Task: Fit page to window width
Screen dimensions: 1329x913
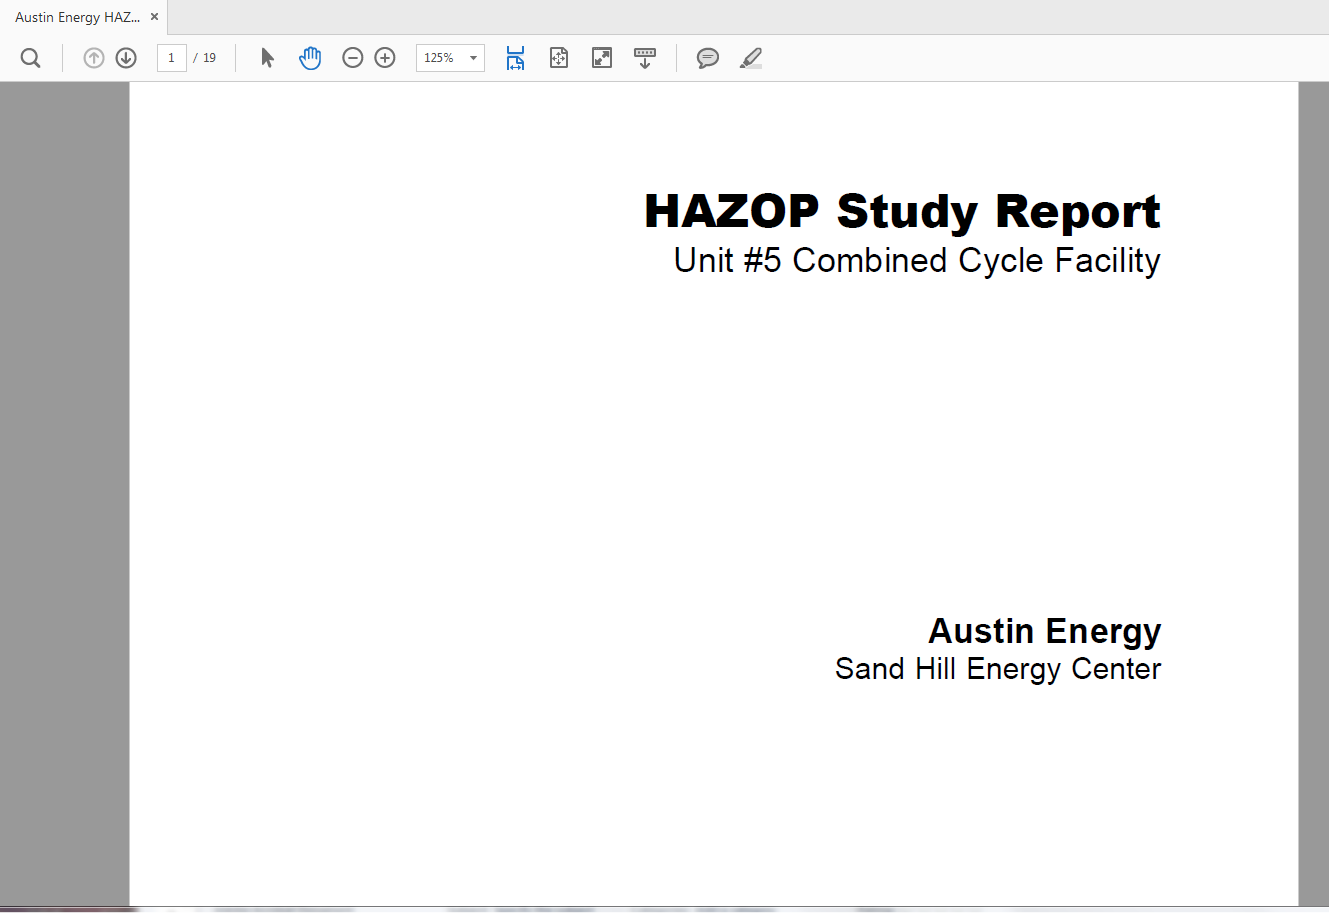Action: pos(515,58)
